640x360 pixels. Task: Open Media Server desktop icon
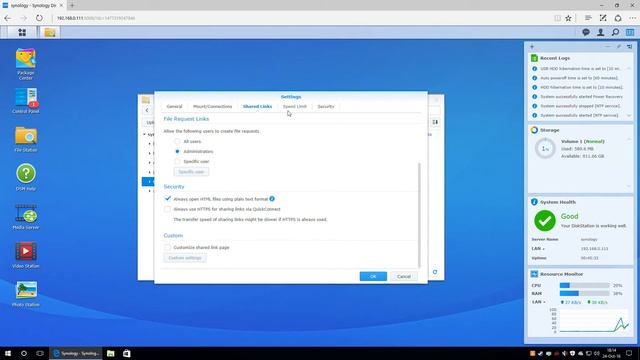coord(26,217)
